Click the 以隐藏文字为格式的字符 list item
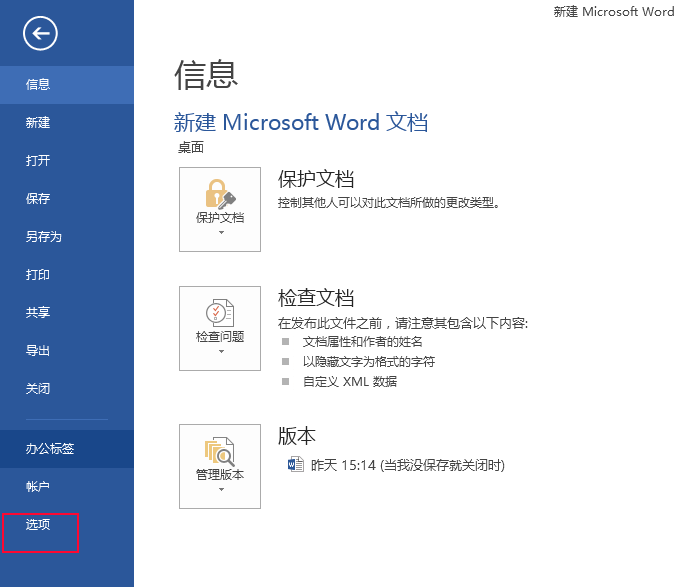Viewport: 678px width, 587px height. click(x=368, y=362)
